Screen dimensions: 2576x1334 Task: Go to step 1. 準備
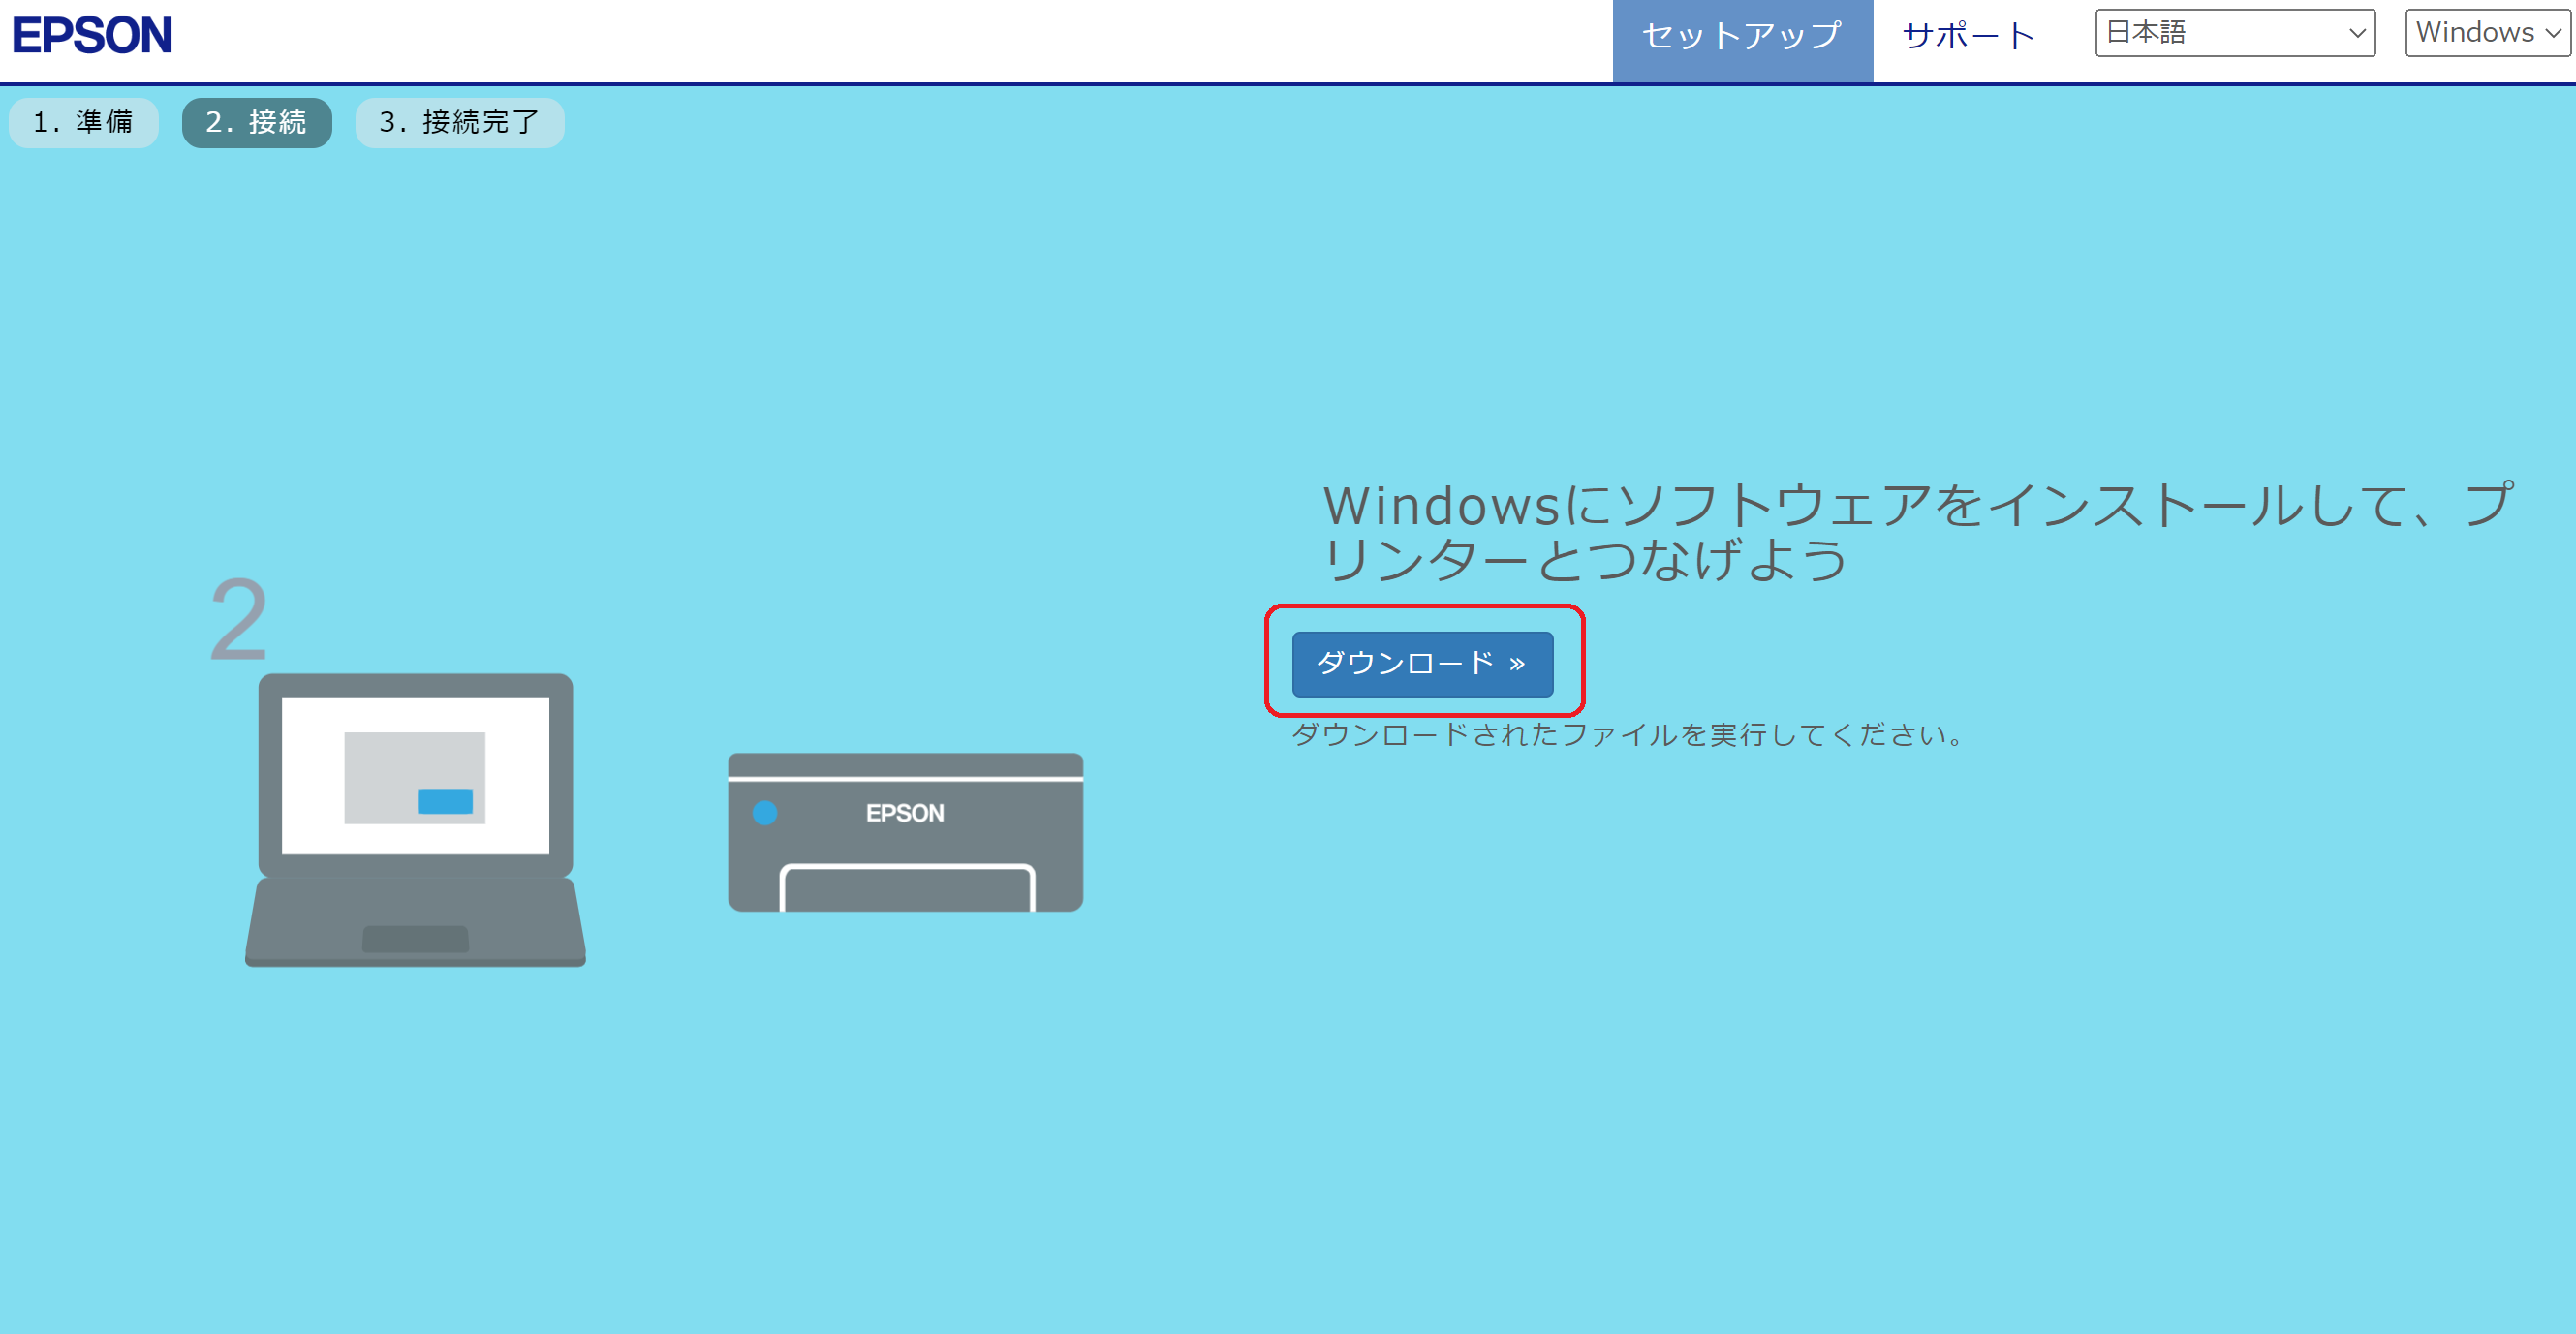83,122
